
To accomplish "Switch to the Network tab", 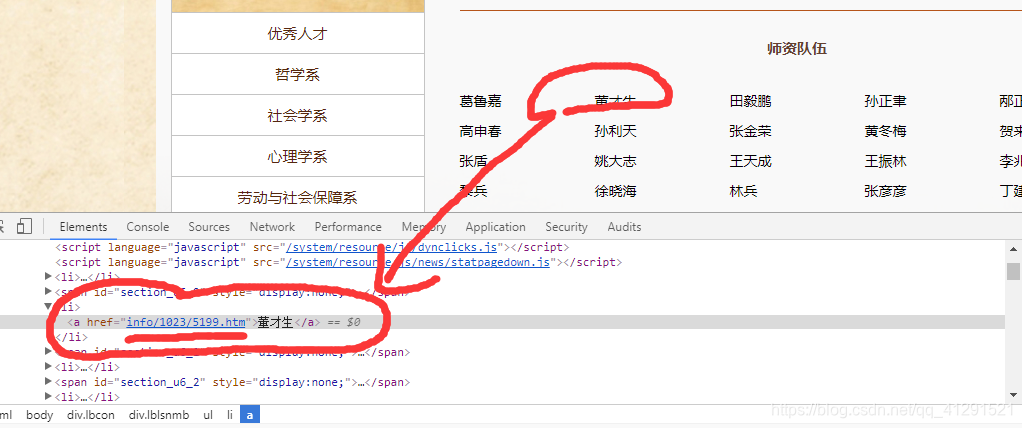I will pos(272,227).
